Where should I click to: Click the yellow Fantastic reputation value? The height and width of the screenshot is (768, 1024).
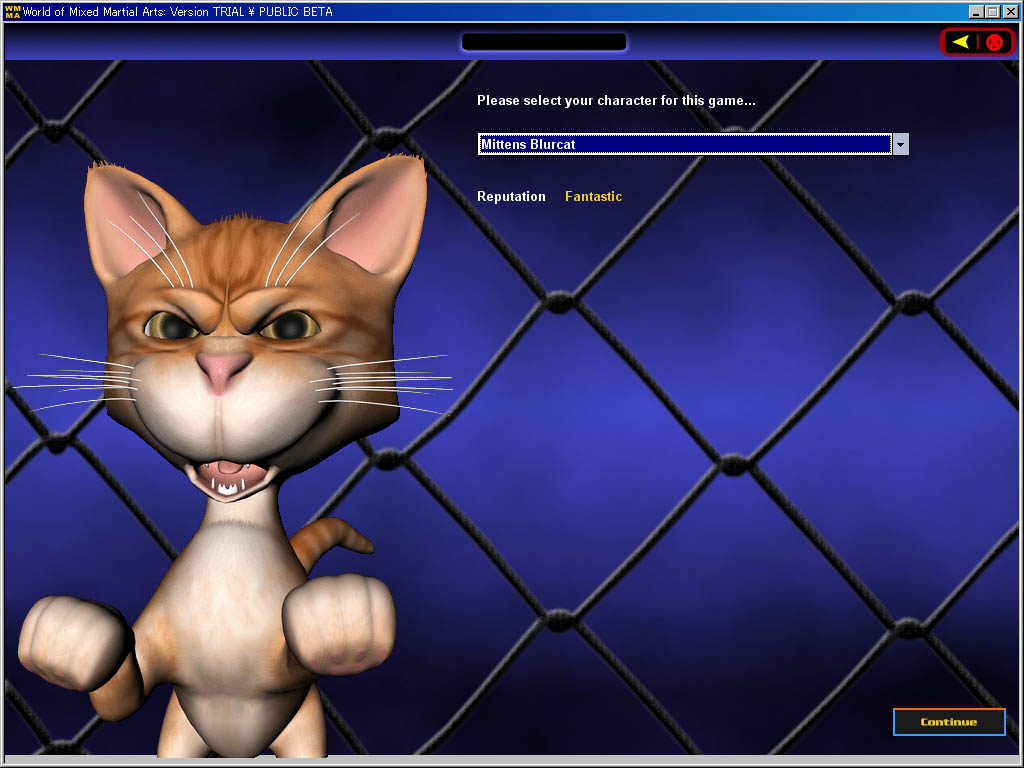[x=593, y=197]
